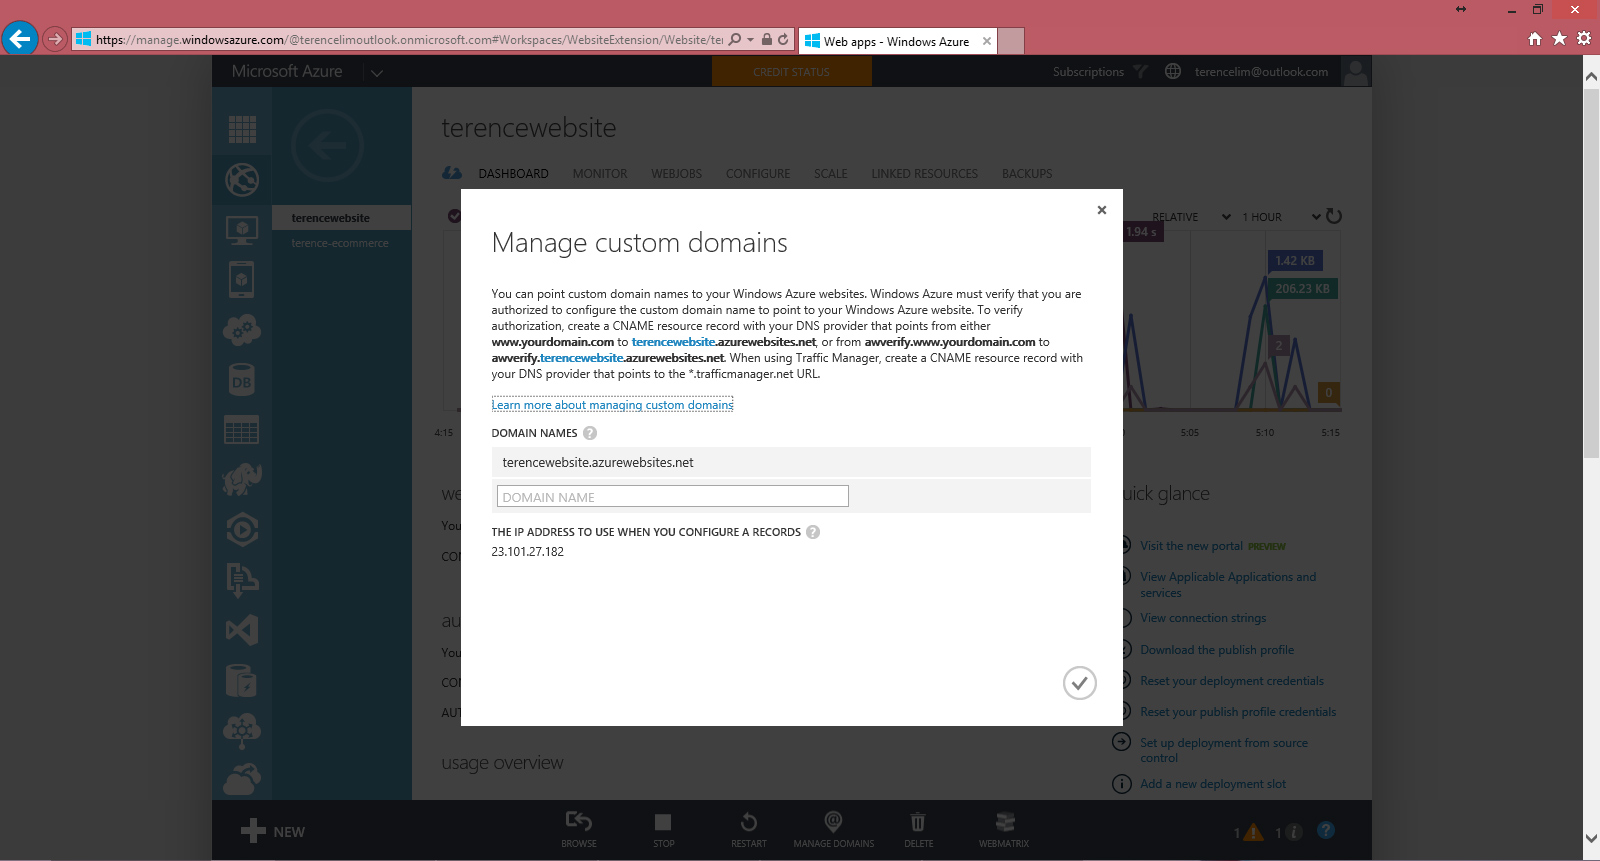Open View Applicable Applications and services

[1228, 585]
